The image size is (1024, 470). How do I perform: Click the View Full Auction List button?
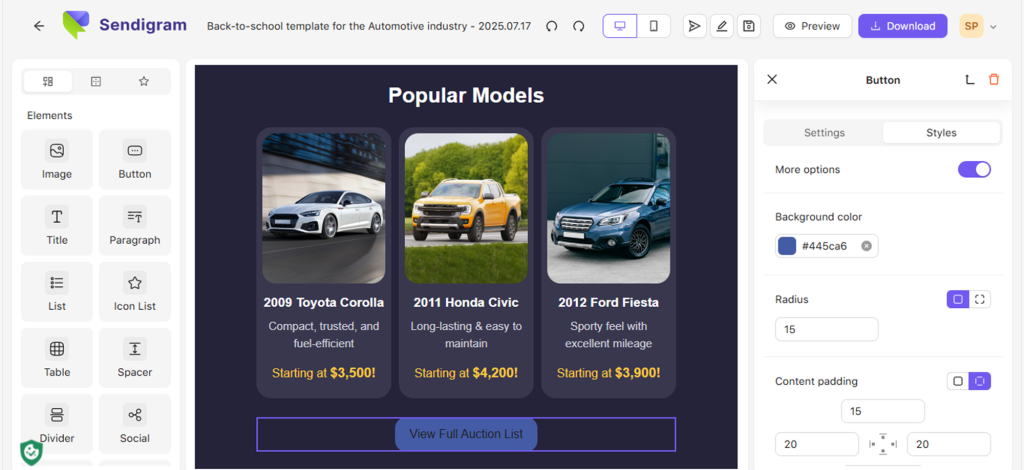[x=466, y=434]
